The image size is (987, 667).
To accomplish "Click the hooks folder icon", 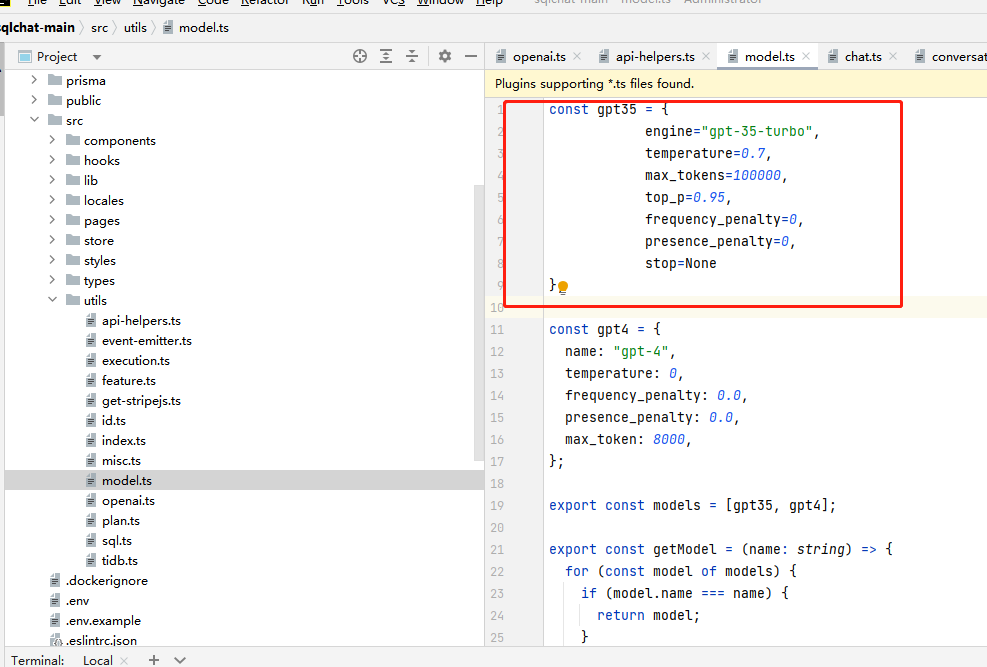I will (x=73, y=160).
